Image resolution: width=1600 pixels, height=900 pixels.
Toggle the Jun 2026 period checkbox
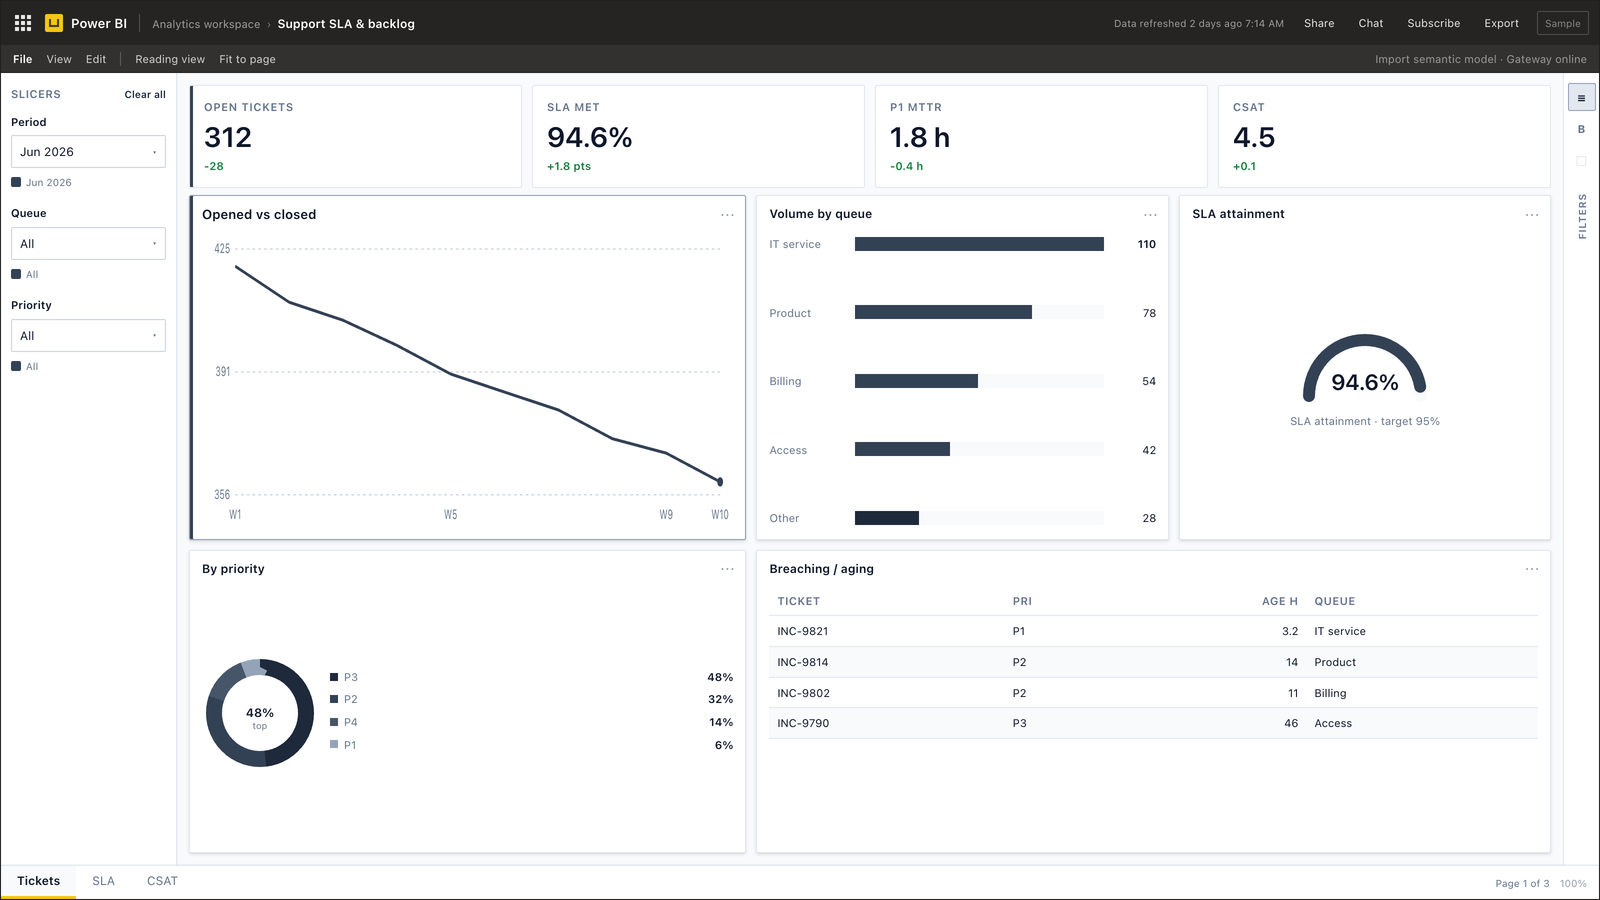coord(16,182)
